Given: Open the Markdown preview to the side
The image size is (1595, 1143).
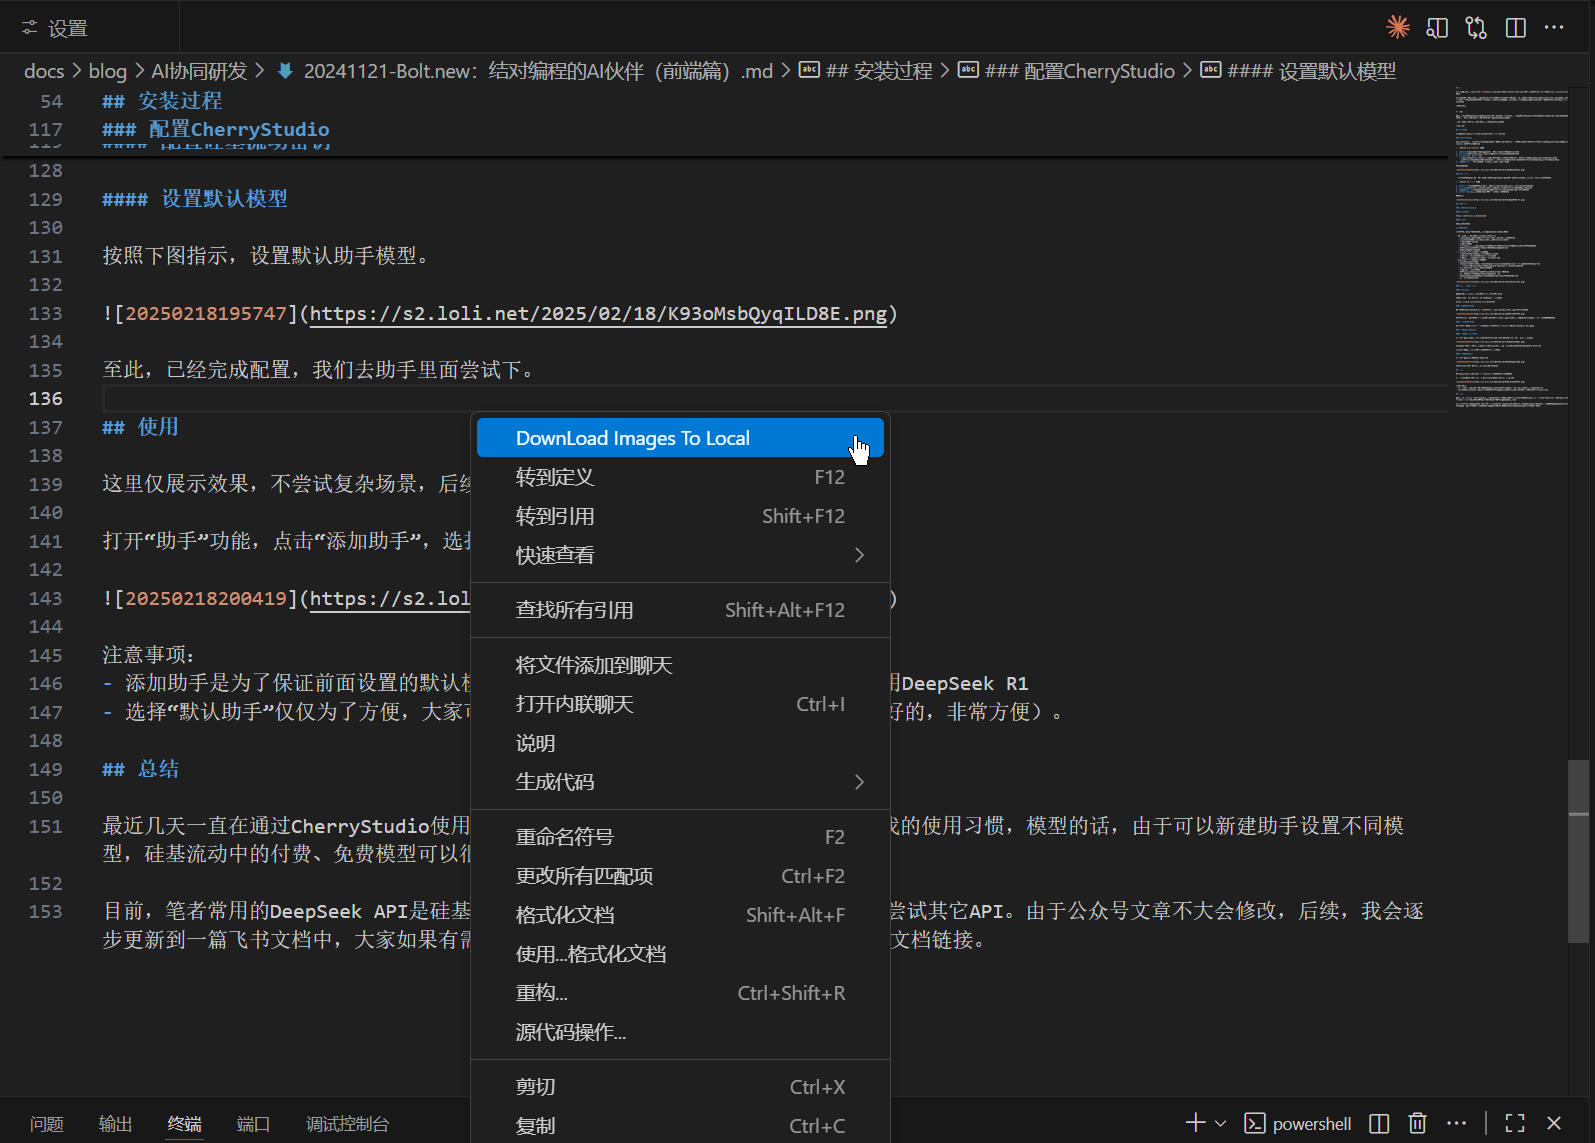Looking at the screenshot, I should click(1437, 27).
